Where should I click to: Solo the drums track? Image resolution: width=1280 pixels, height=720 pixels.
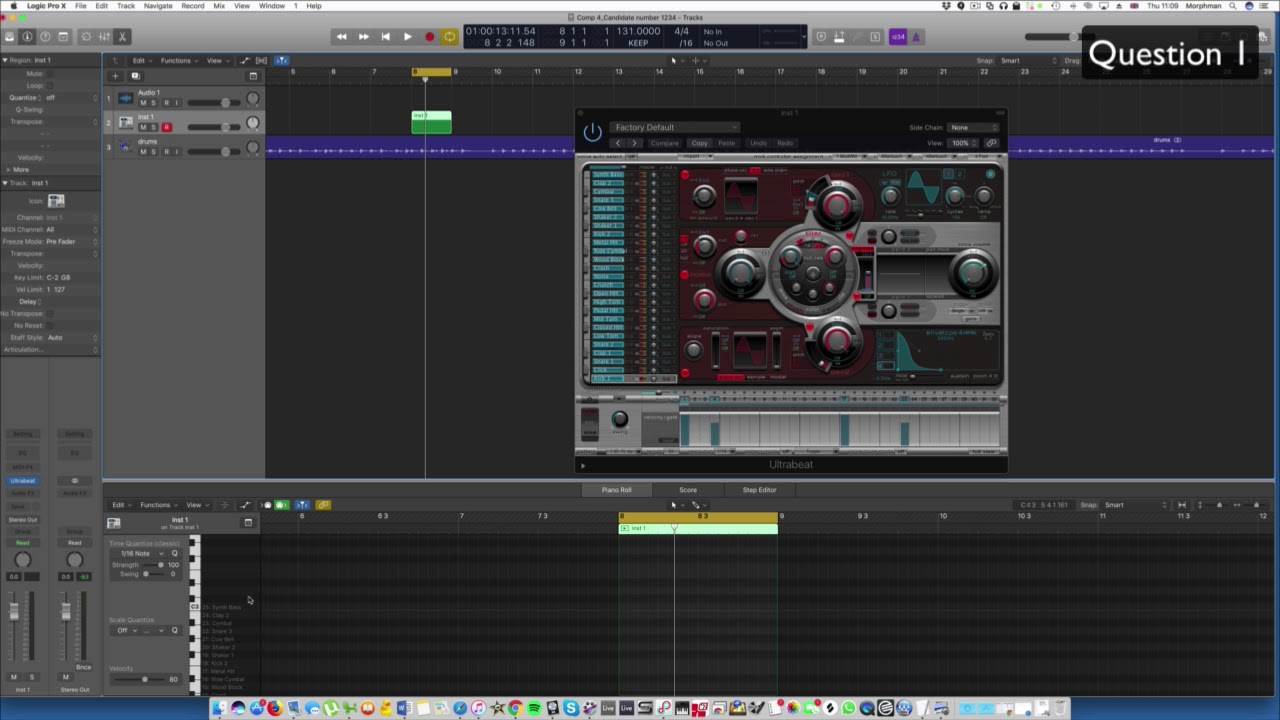coord(153,151)
